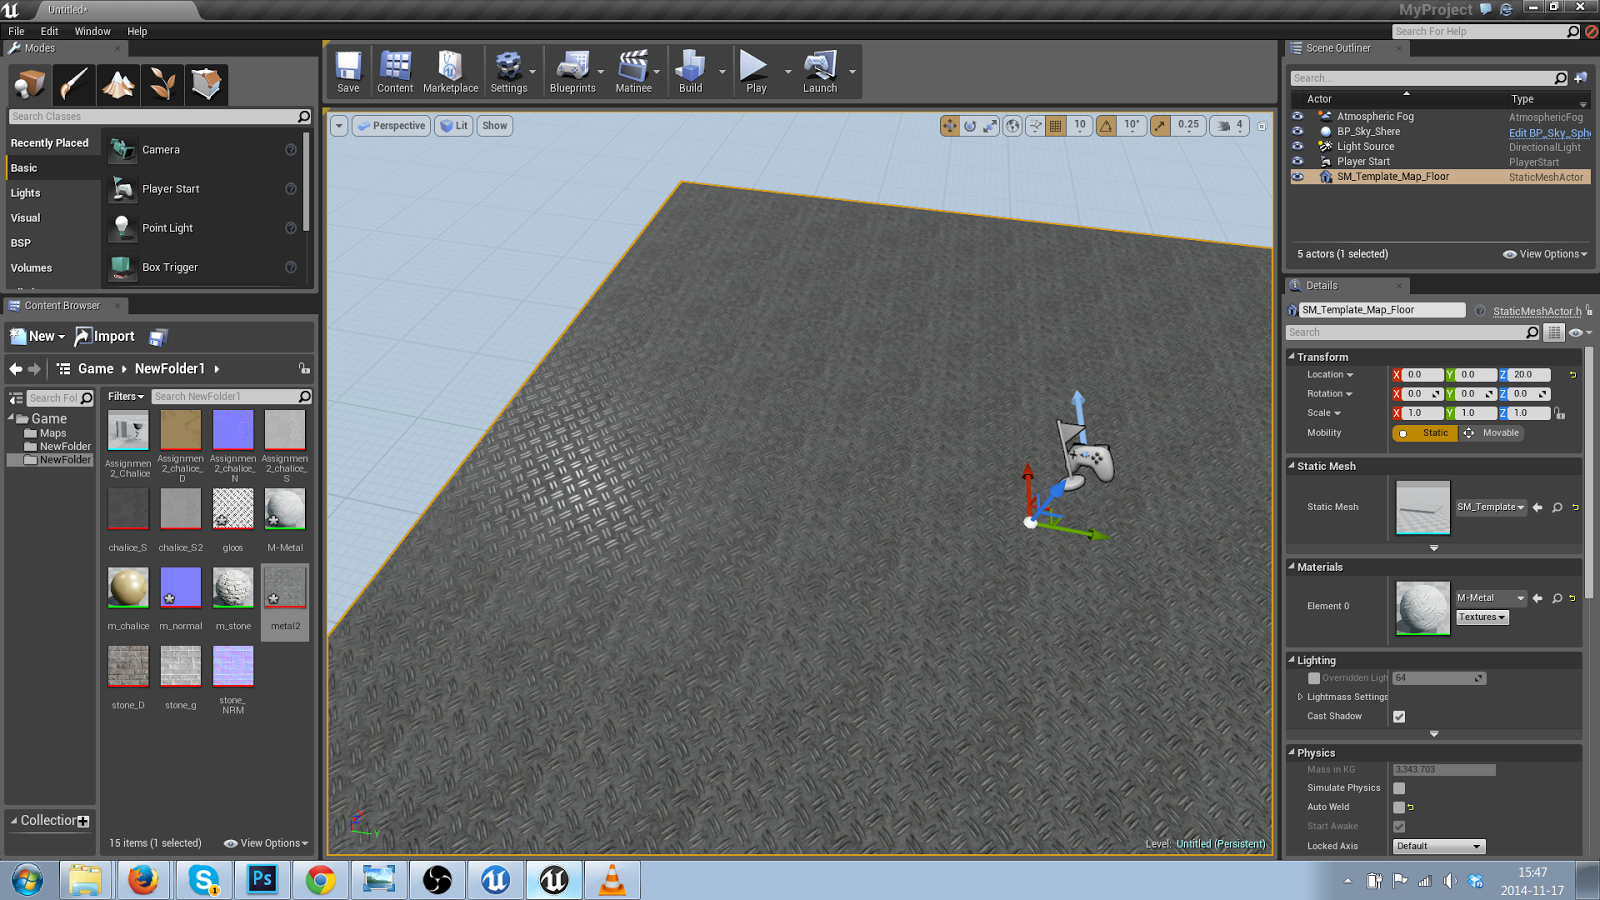Screen dimensions: 1600x900
Task: Click the Build toolbar icon
Action: (x=690, y=72)
